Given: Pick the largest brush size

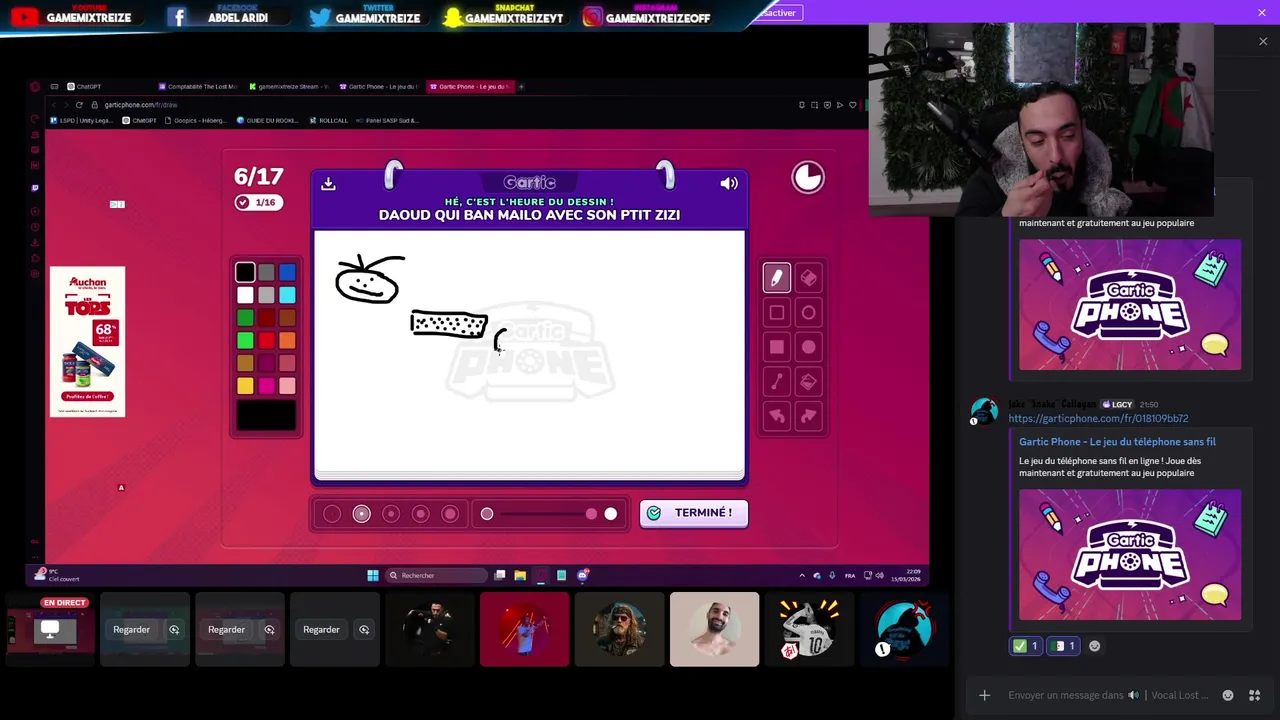Looking at the screenshot, I should [450, 514].
